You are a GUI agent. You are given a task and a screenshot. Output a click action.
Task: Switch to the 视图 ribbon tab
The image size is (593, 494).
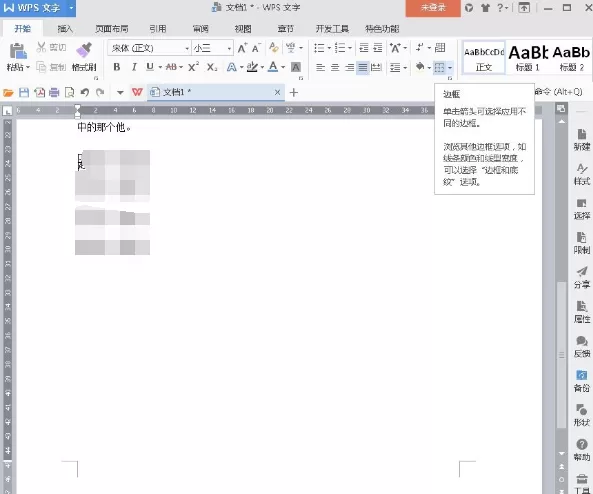click(x=243, y=29)
